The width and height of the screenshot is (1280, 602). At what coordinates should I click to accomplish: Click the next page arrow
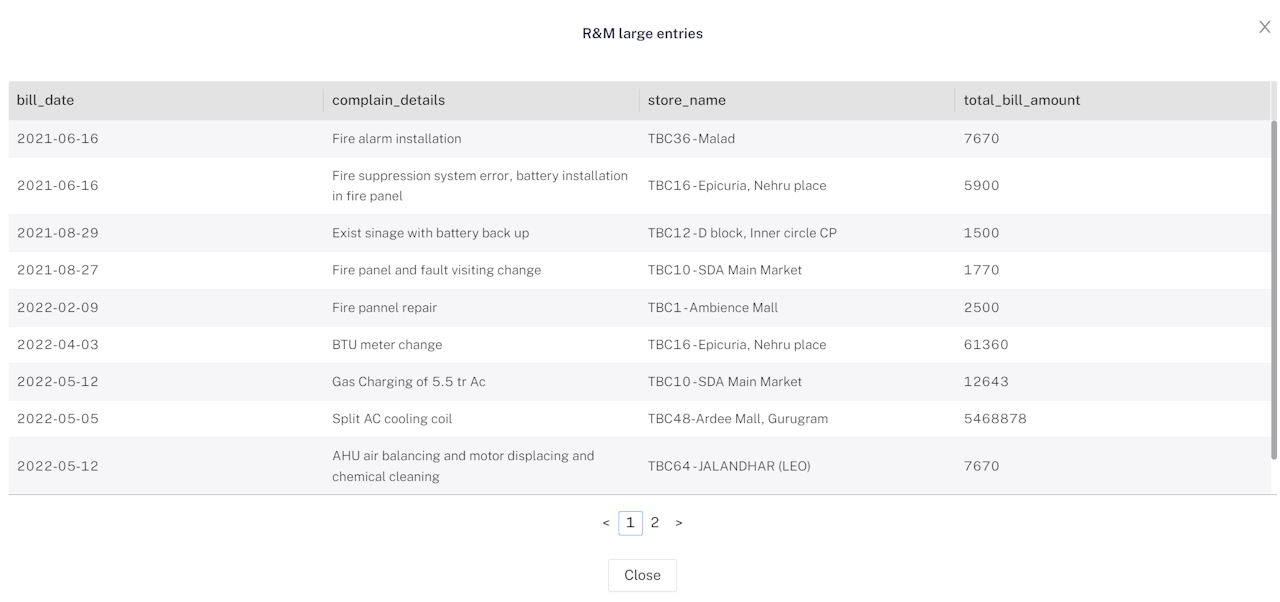(679, 523)
